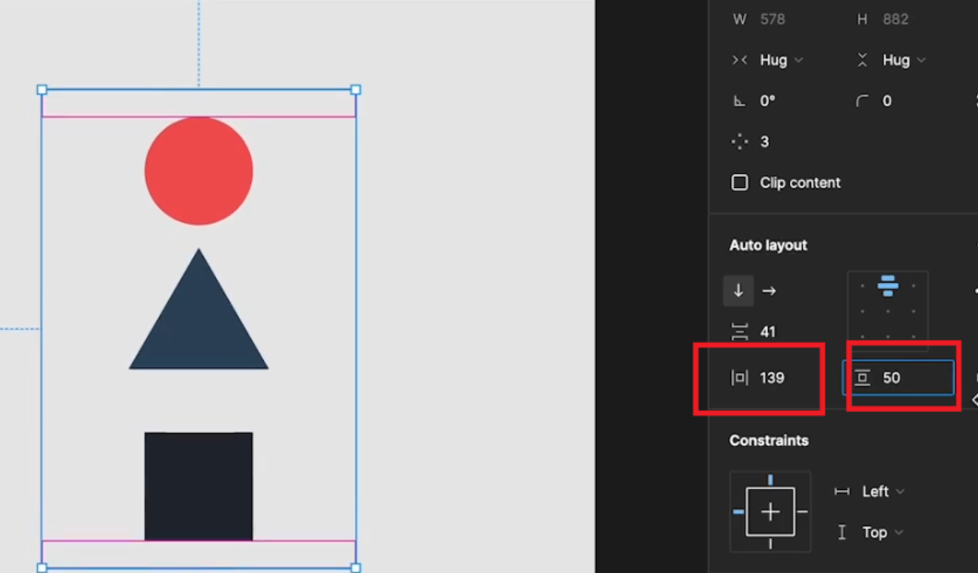Viewport: 978px width, 573px height.
Task: Click the frame's top-right resize handle
Action: [x=356, y=90]
